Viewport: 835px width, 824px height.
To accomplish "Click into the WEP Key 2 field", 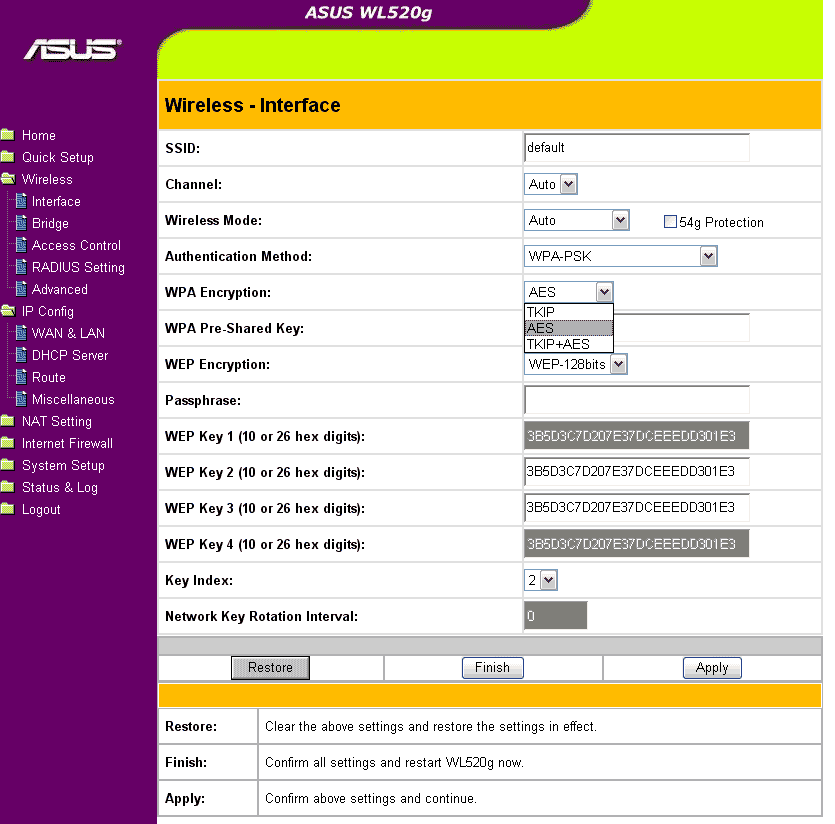I will [x=637, y=472].
